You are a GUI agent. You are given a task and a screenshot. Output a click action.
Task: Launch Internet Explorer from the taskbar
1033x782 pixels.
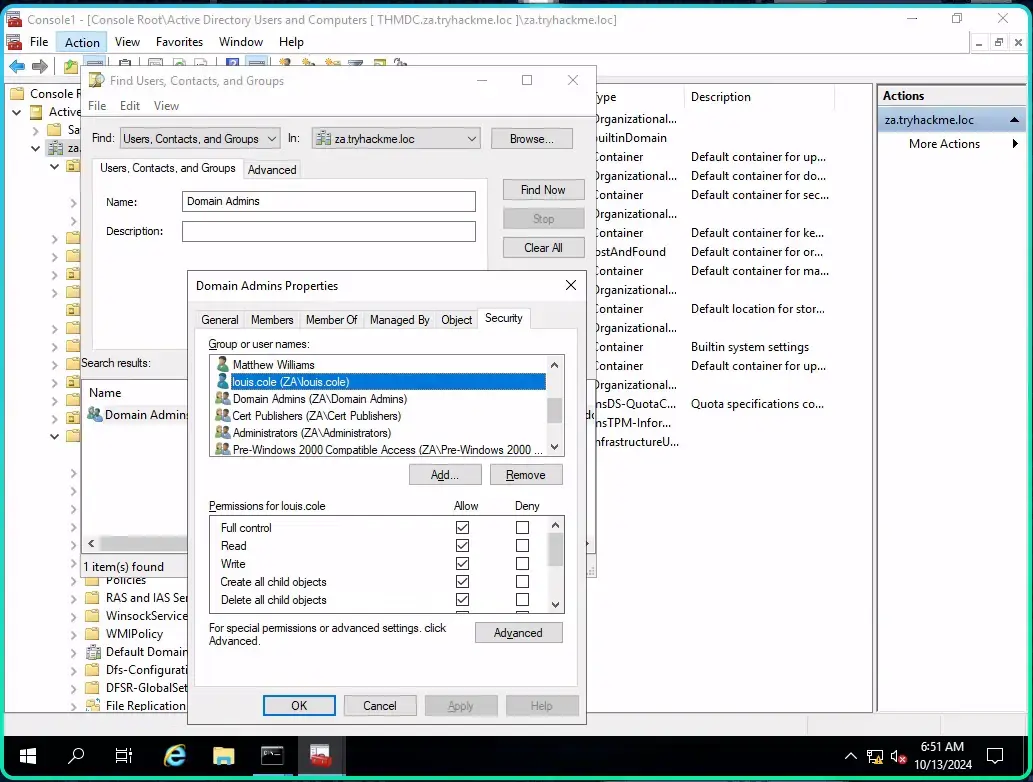tap(175, 756)
